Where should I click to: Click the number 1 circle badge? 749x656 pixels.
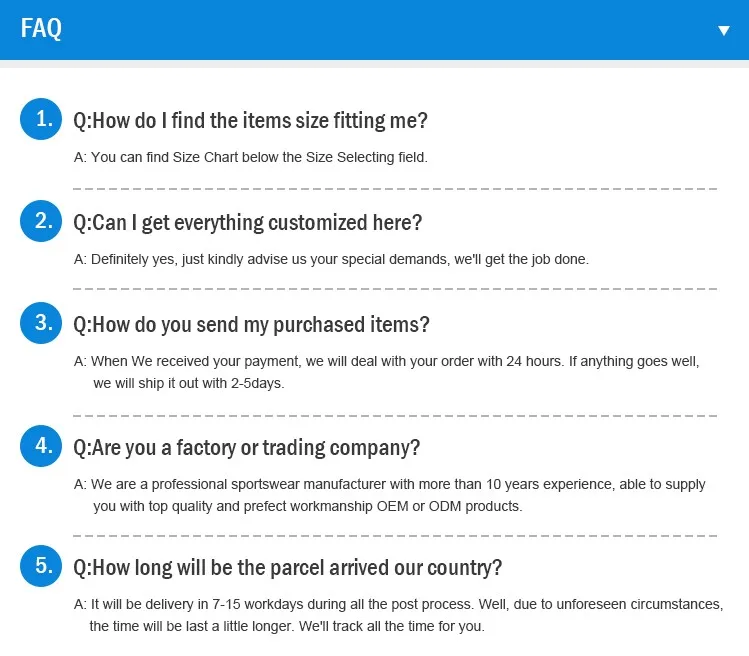(42, 120)
